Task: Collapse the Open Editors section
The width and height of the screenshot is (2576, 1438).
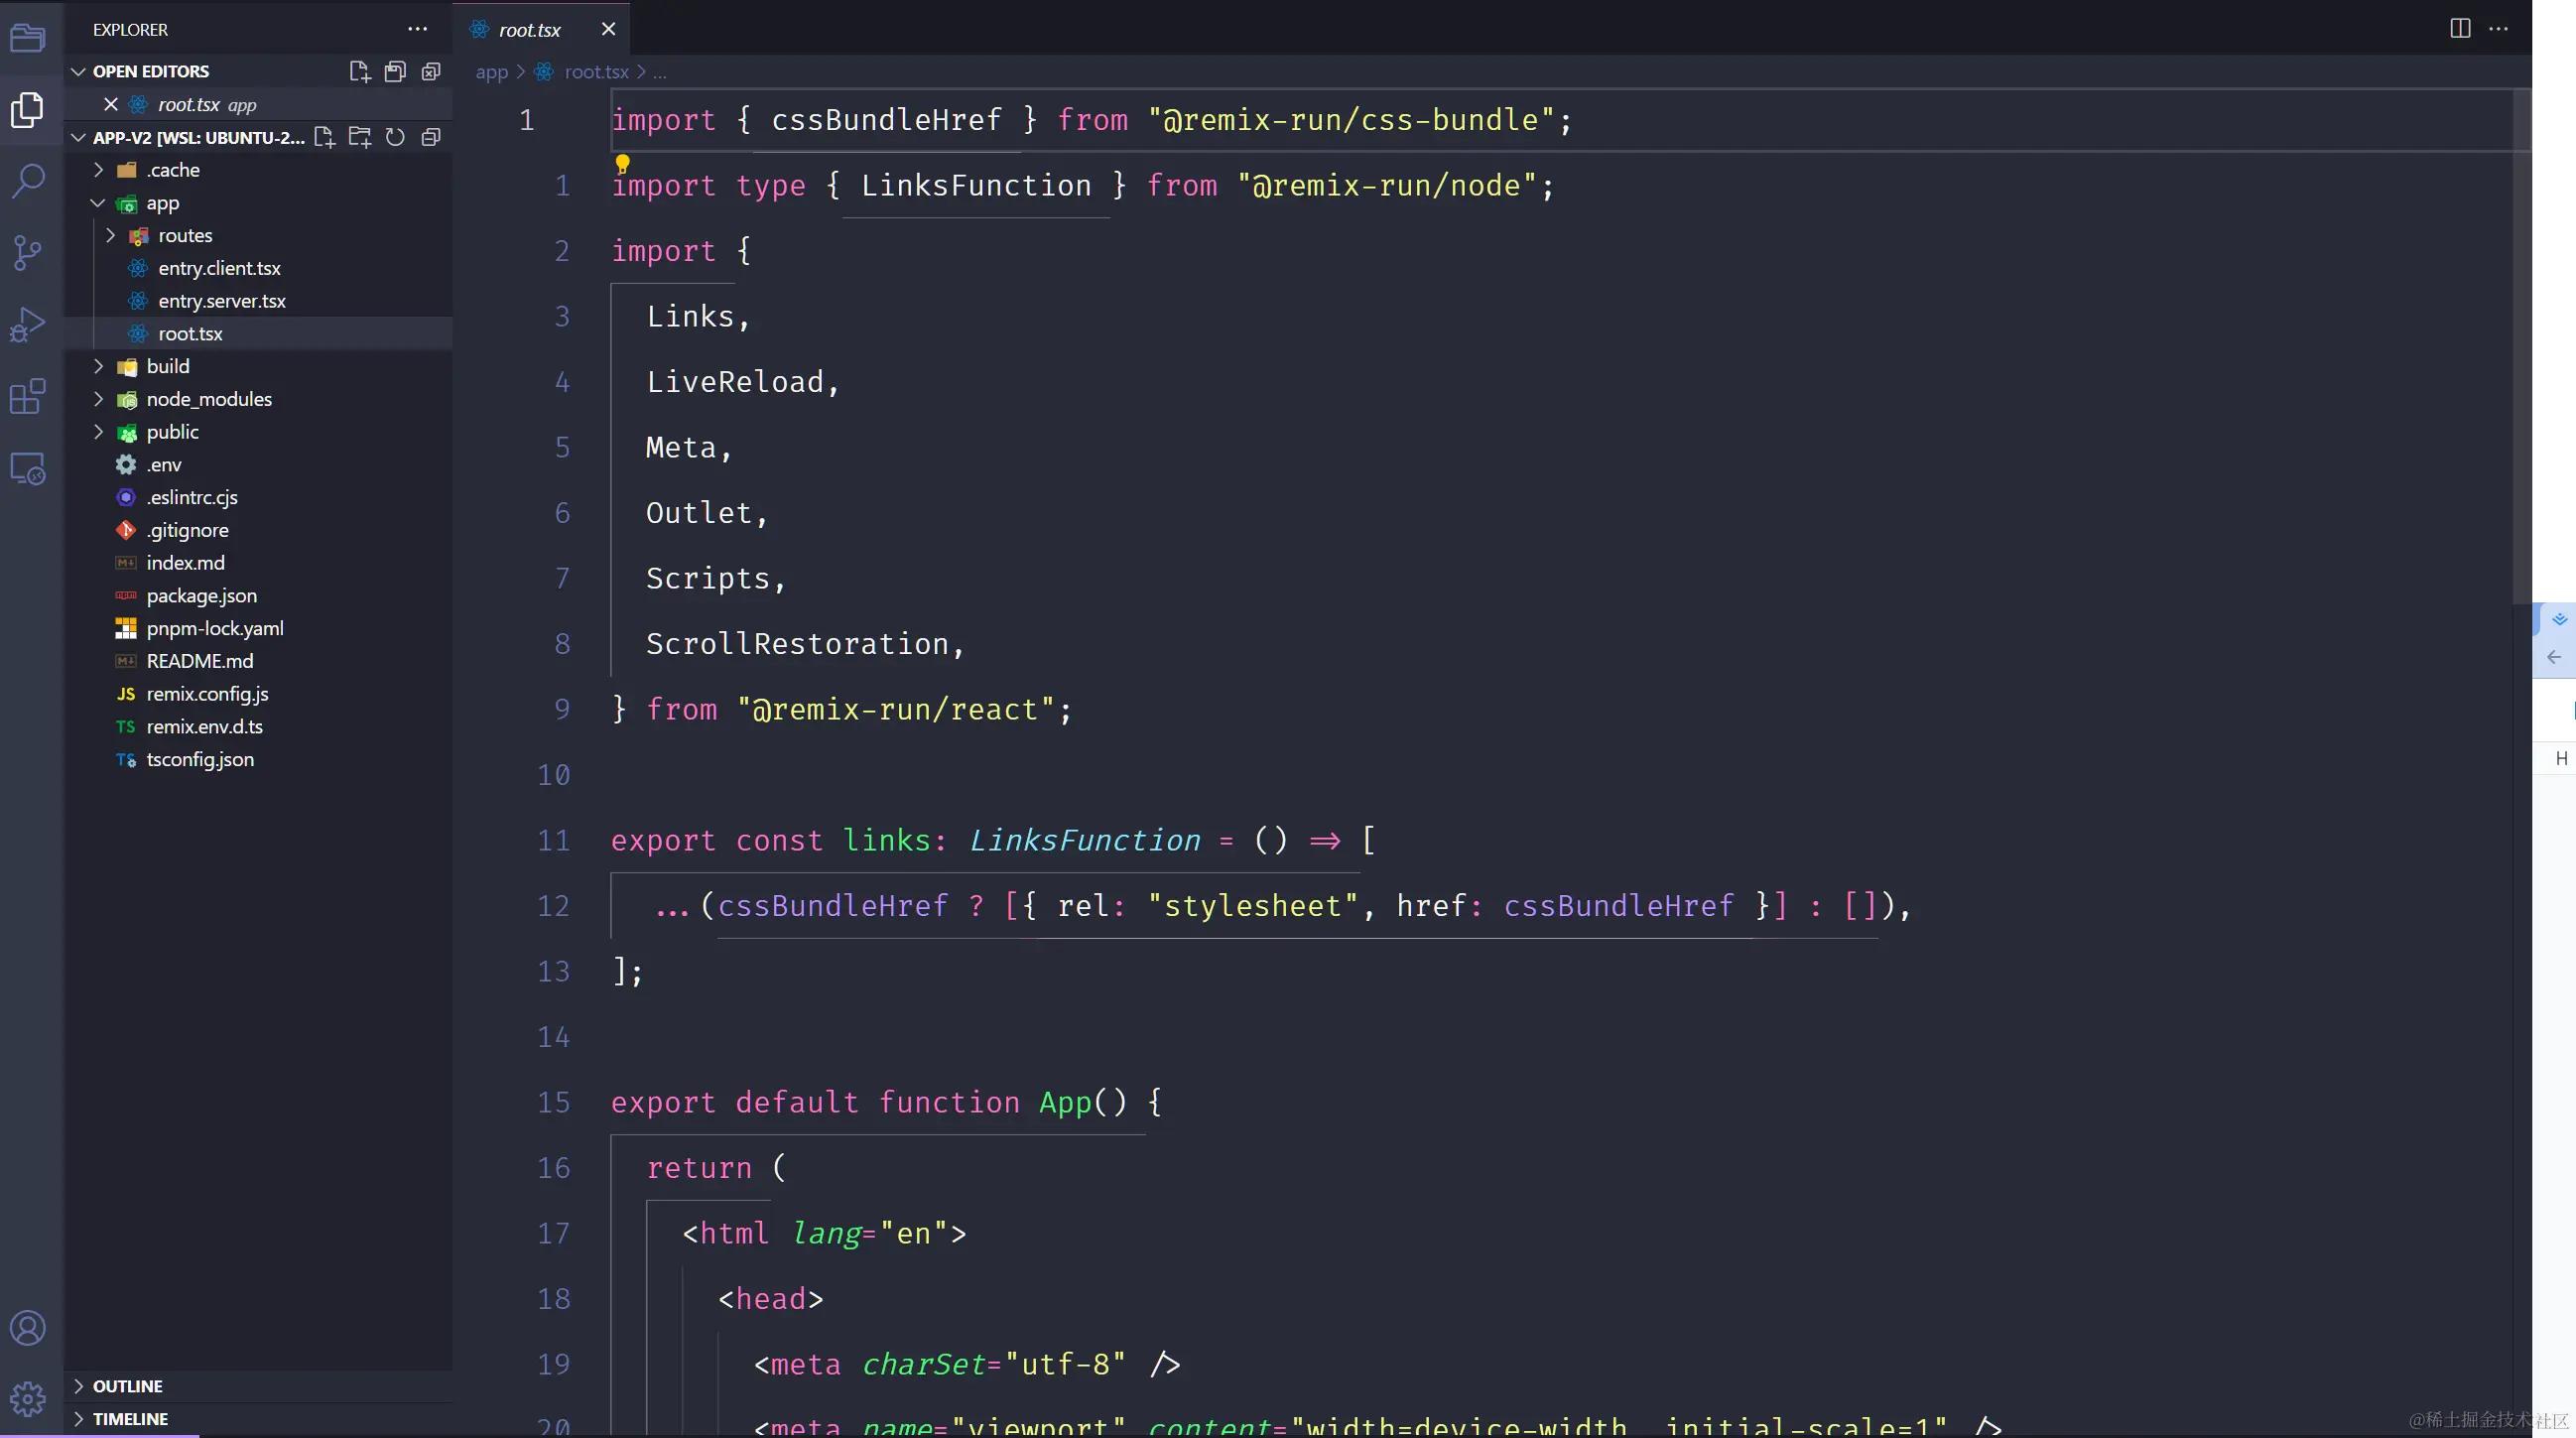Action: pos(78,71)
